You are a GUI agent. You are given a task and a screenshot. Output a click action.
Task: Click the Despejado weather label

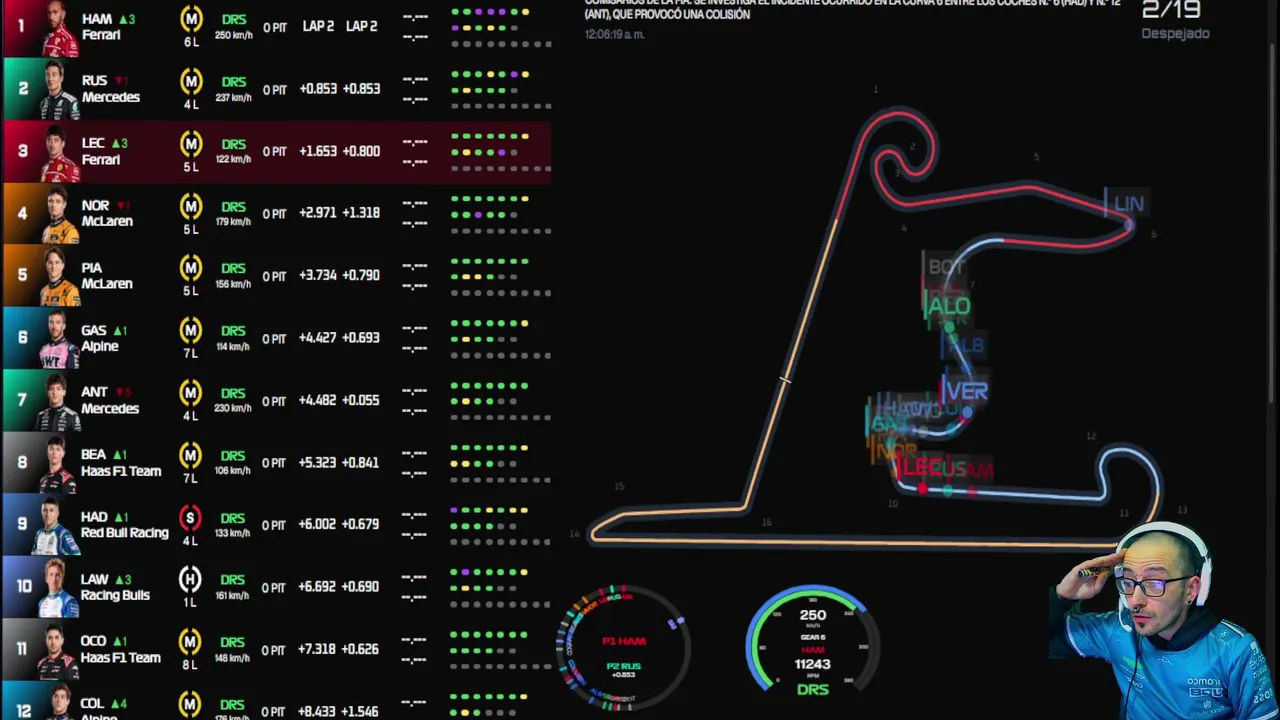[x=1176, y=33]
